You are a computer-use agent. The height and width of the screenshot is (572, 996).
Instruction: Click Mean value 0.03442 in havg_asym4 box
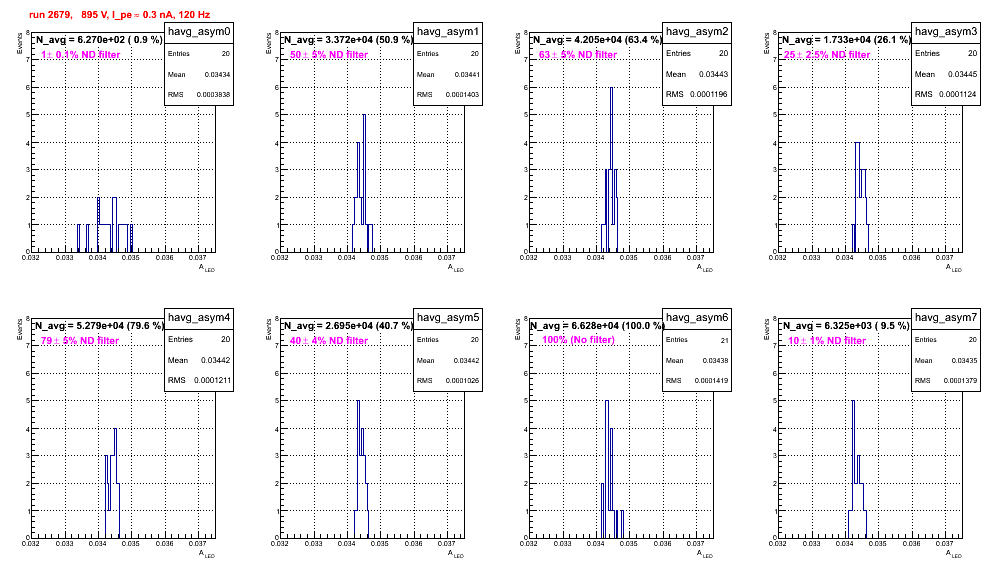(x=215, y=360)
